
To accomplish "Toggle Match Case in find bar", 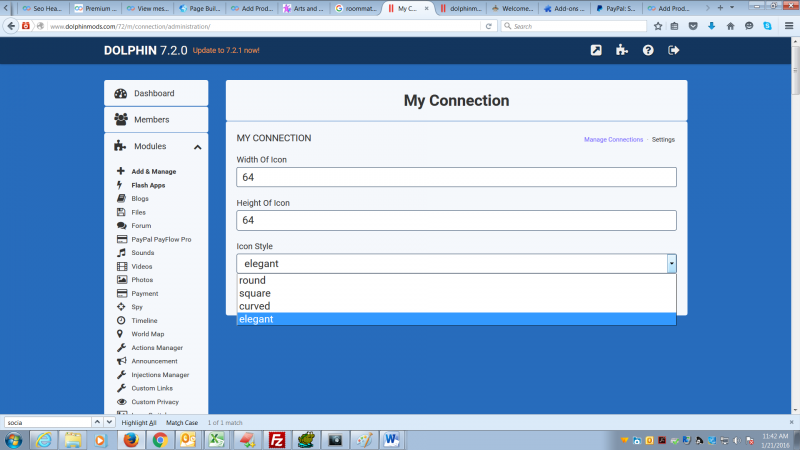I will (x=182, y=422).
